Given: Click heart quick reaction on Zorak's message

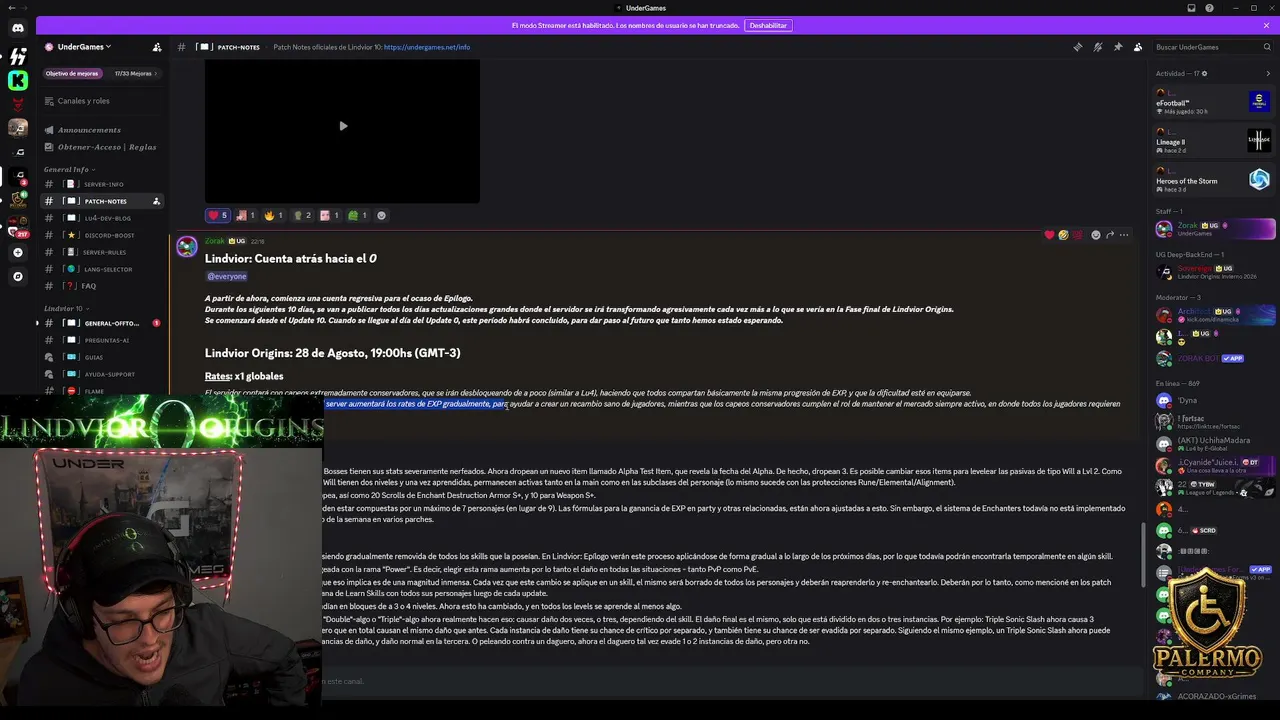Looking at the screenshot, I should click(1049, 235).
